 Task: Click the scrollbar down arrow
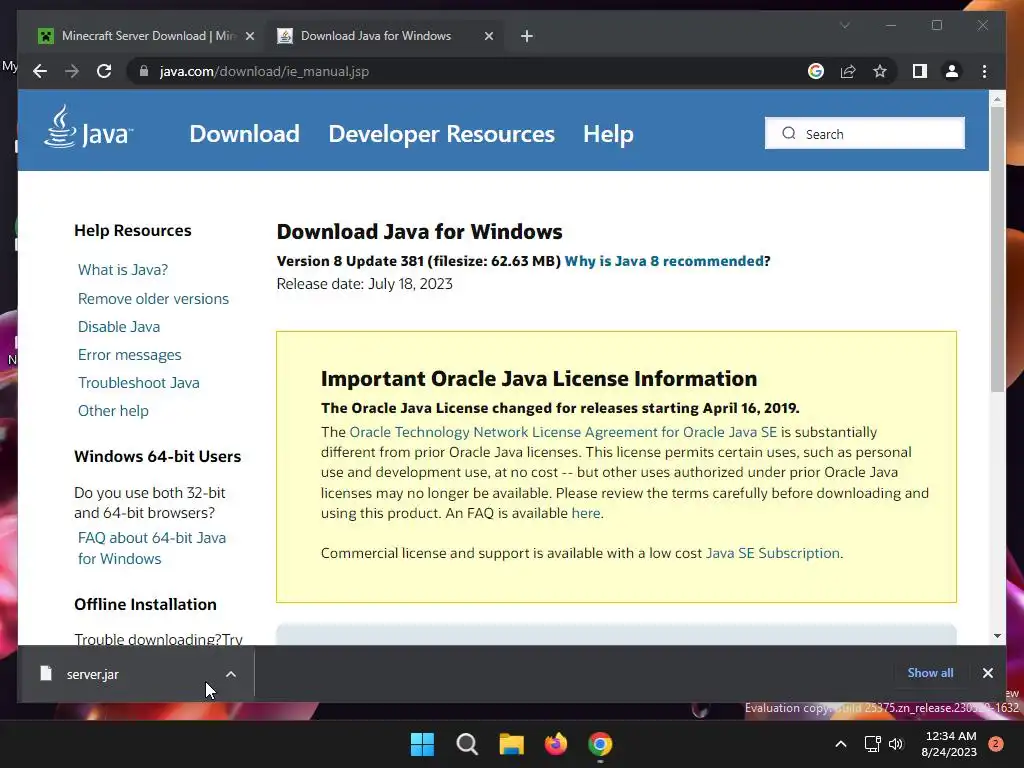[x=997, y=635]
